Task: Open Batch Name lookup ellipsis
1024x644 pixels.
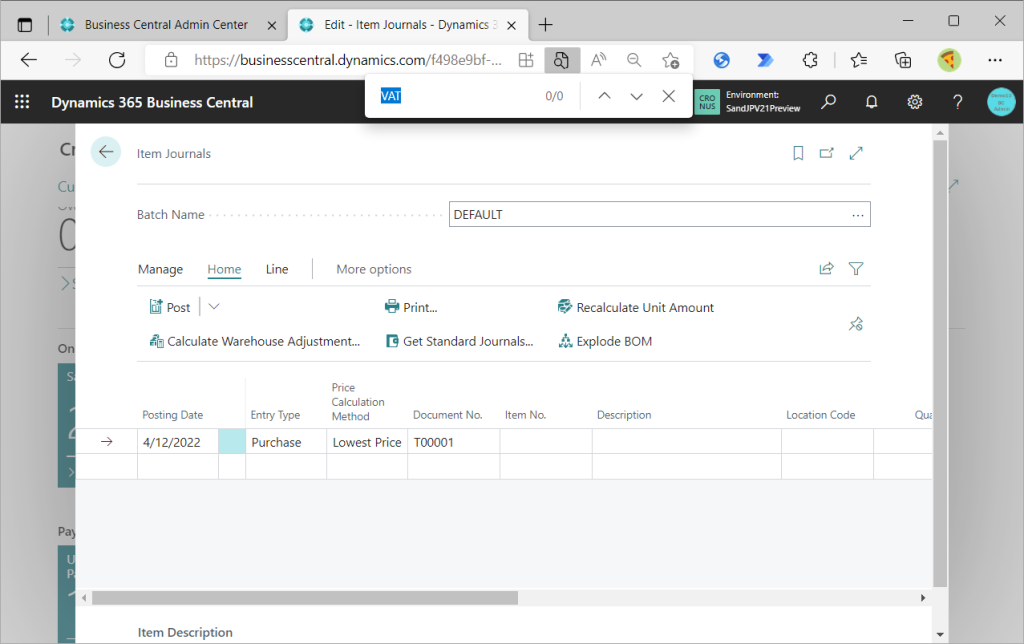Action: pos(857,215)
